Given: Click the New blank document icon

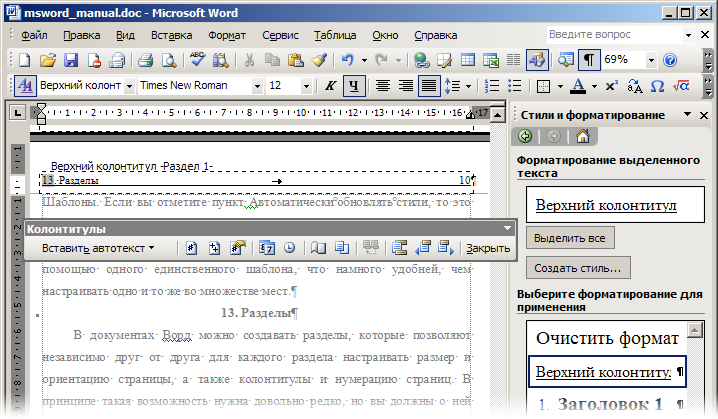Looking at the screenshot, I should tap(24, 60).
